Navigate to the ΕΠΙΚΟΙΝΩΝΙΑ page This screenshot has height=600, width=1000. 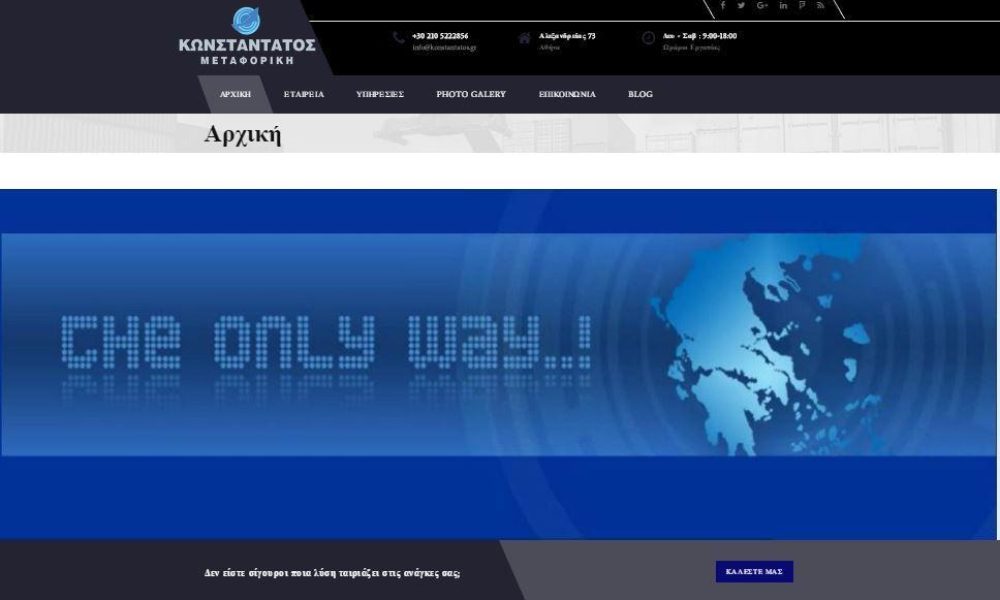567,94
